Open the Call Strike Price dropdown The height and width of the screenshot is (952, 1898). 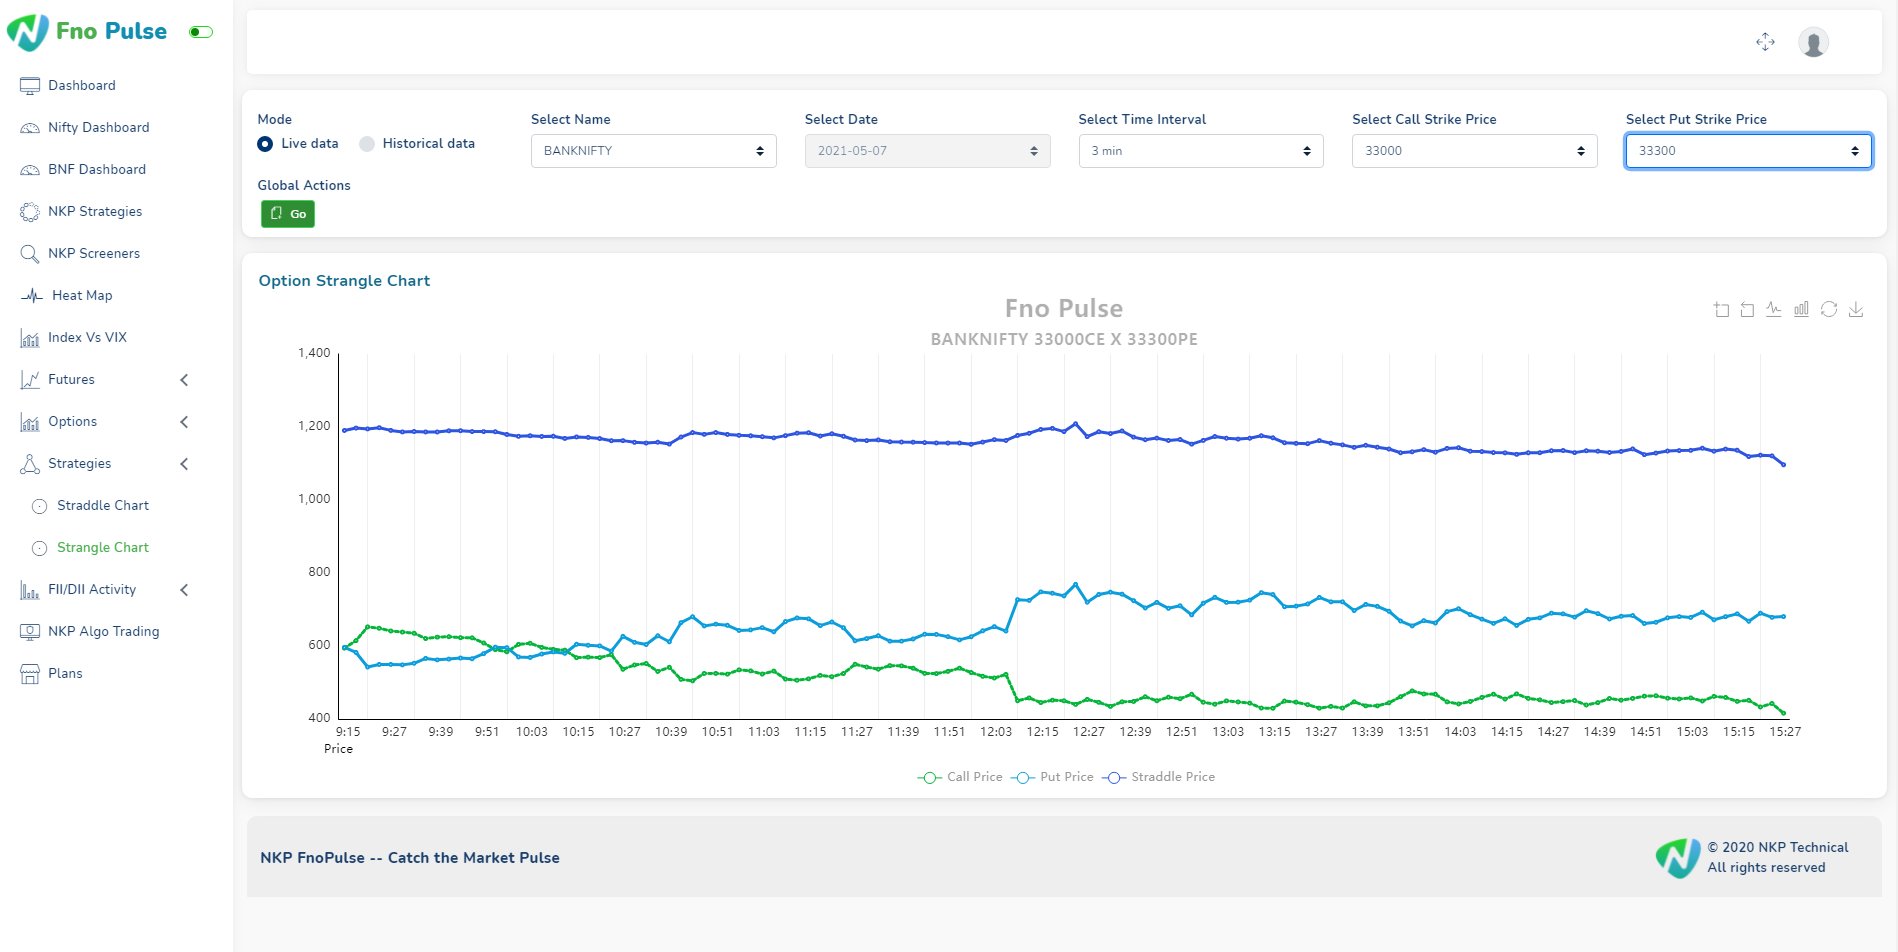pyautogui.click(x=1475, y=151)
